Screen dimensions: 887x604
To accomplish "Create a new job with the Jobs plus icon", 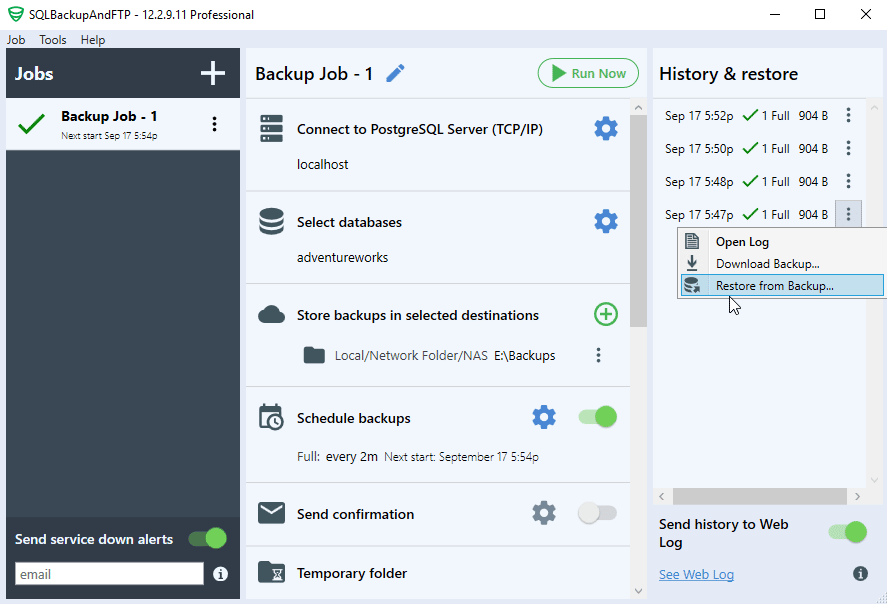I will (x=212, y=73).
